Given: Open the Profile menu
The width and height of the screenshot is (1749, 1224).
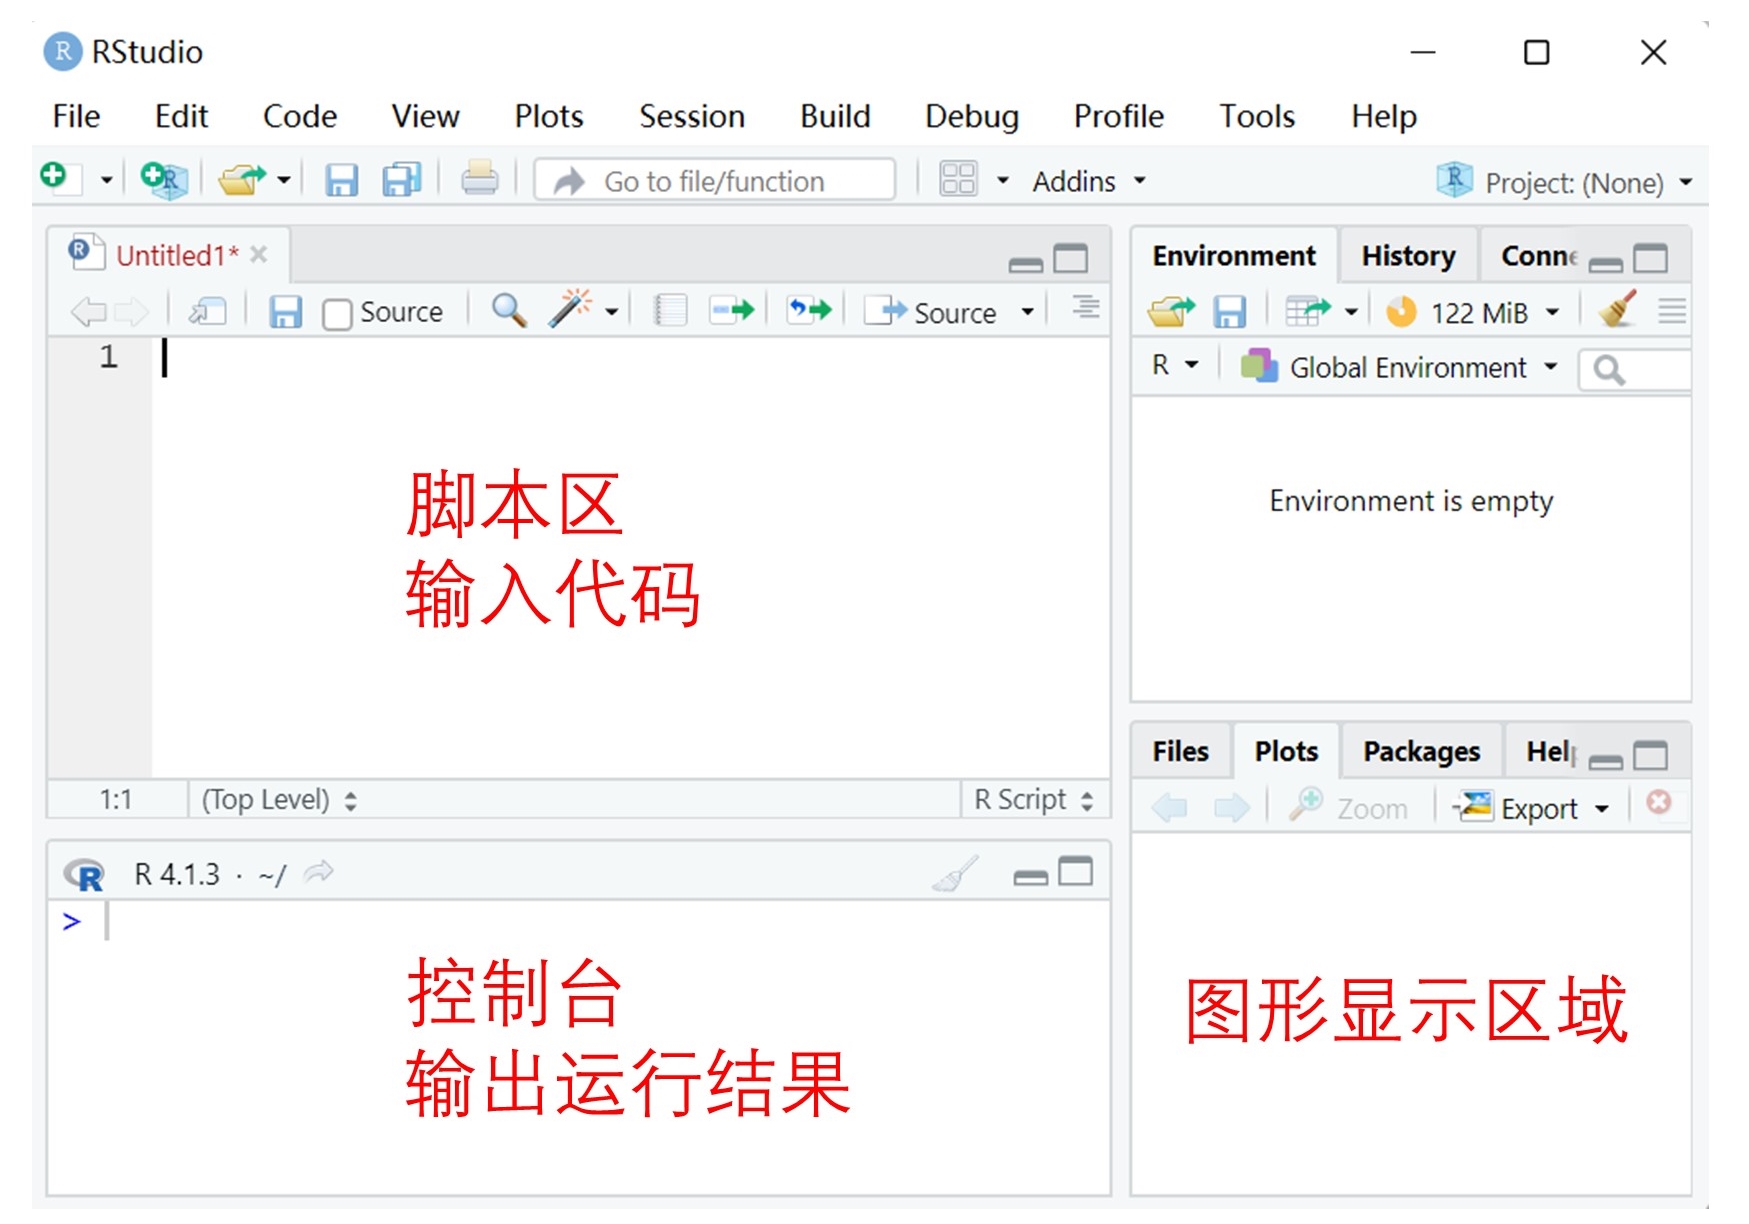Looking at the screenshot, I should (x=1118, y=116).
